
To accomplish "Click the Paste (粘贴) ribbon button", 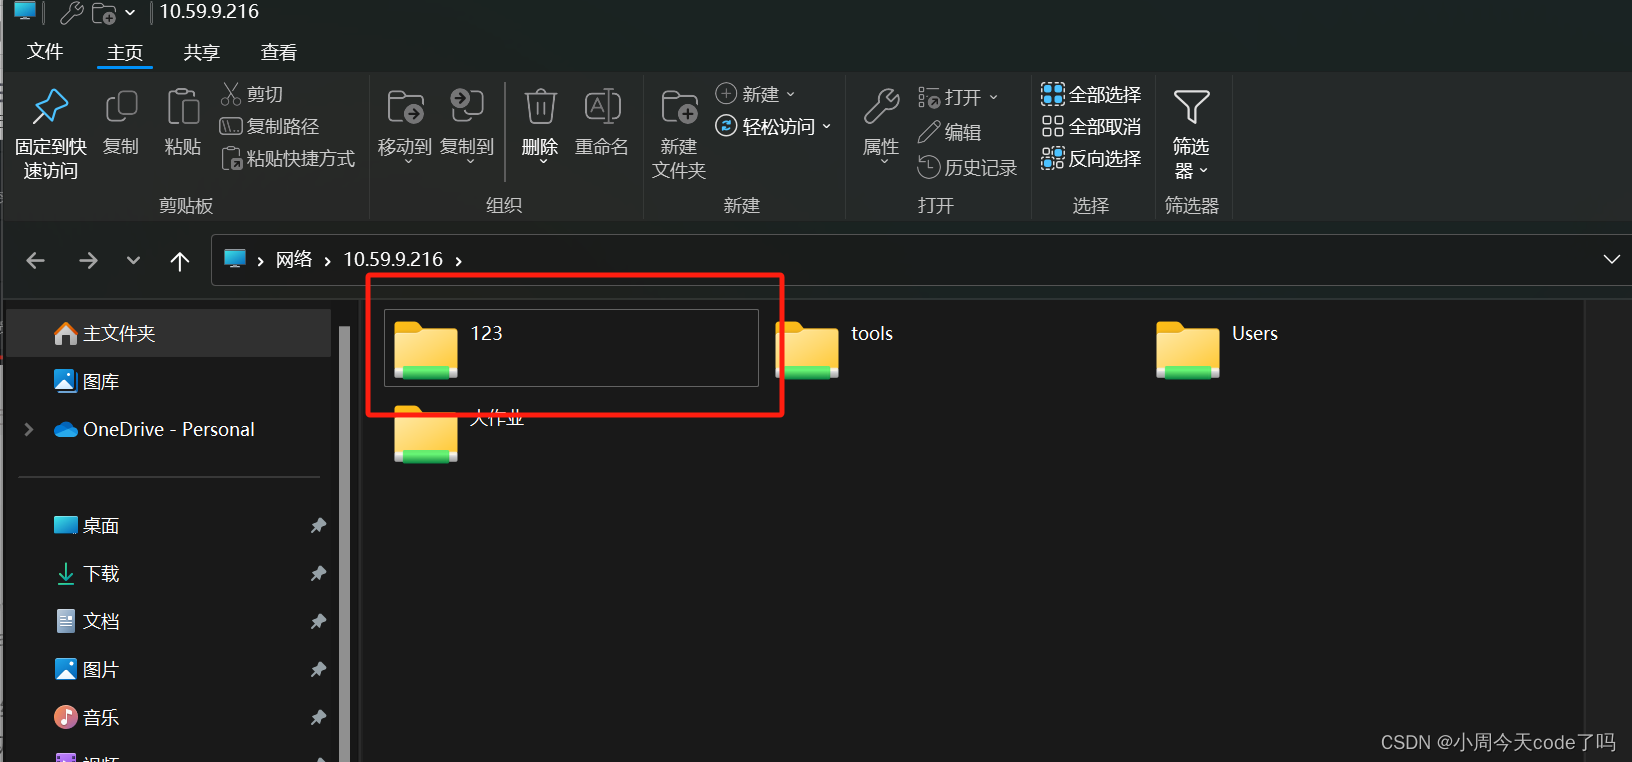I will tap(183, 123).
